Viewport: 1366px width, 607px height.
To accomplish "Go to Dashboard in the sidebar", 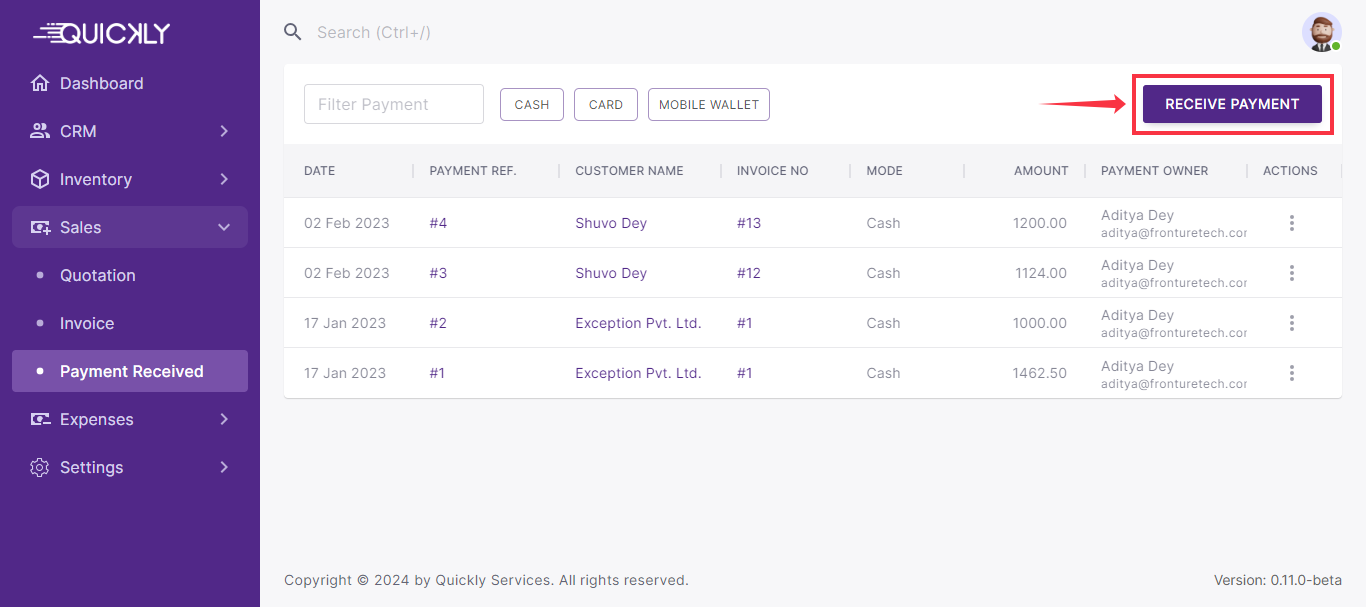I will (x=101, y=83).
